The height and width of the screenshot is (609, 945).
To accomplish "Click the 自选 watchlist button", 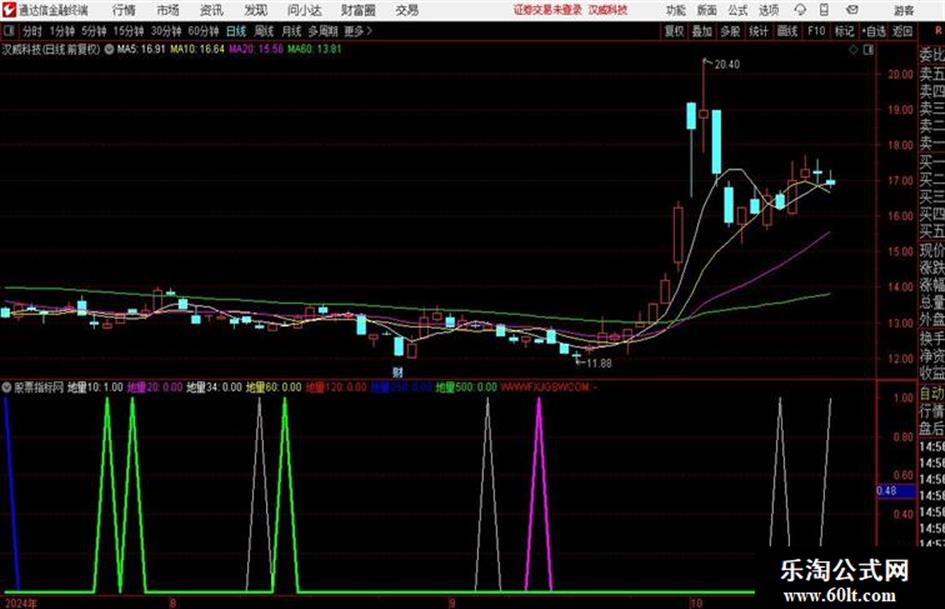I will coord(874,31).
